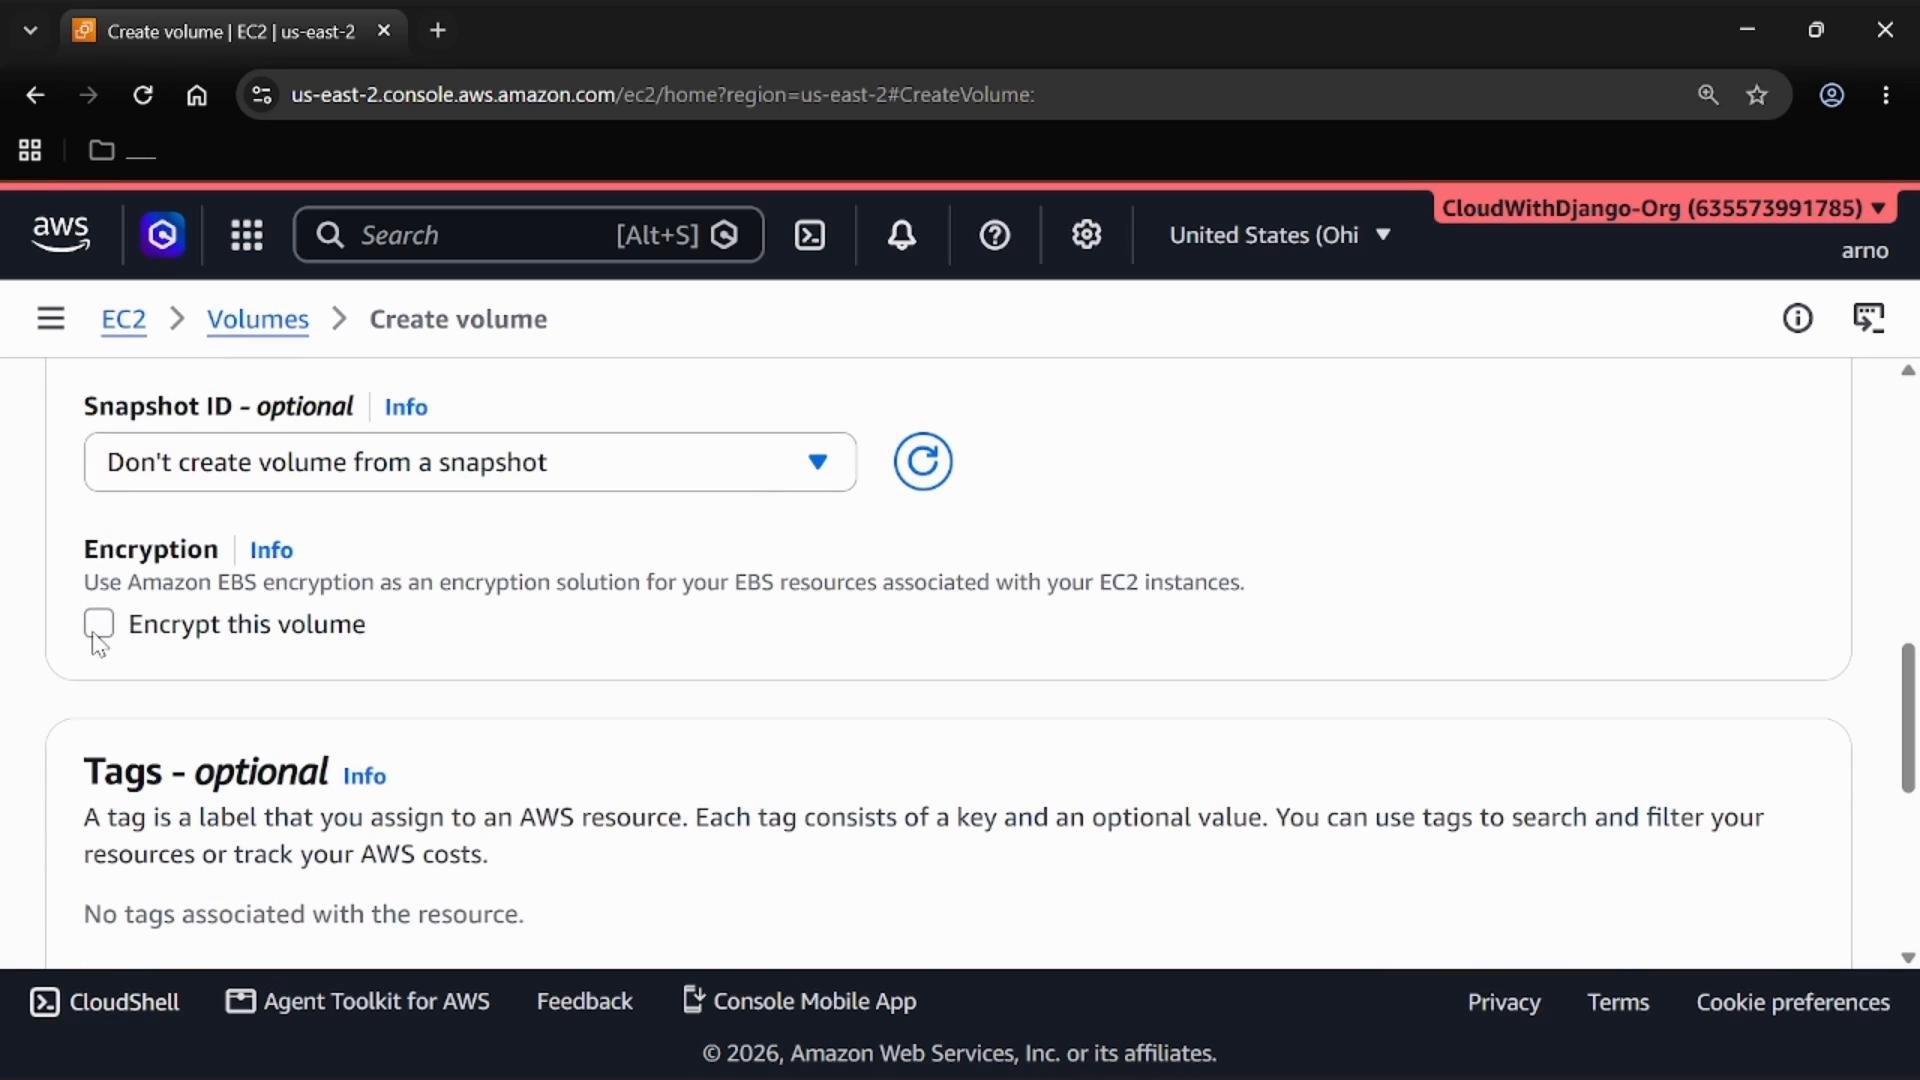Open the browser zoom magnifier icon
The width and height of the screenshot is (1920, 1080).
tap(1707, 95)
